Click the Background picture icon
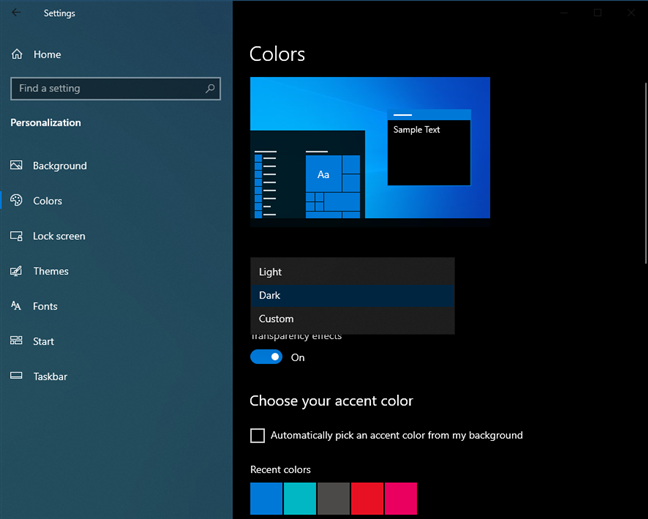 pos(16,166)
